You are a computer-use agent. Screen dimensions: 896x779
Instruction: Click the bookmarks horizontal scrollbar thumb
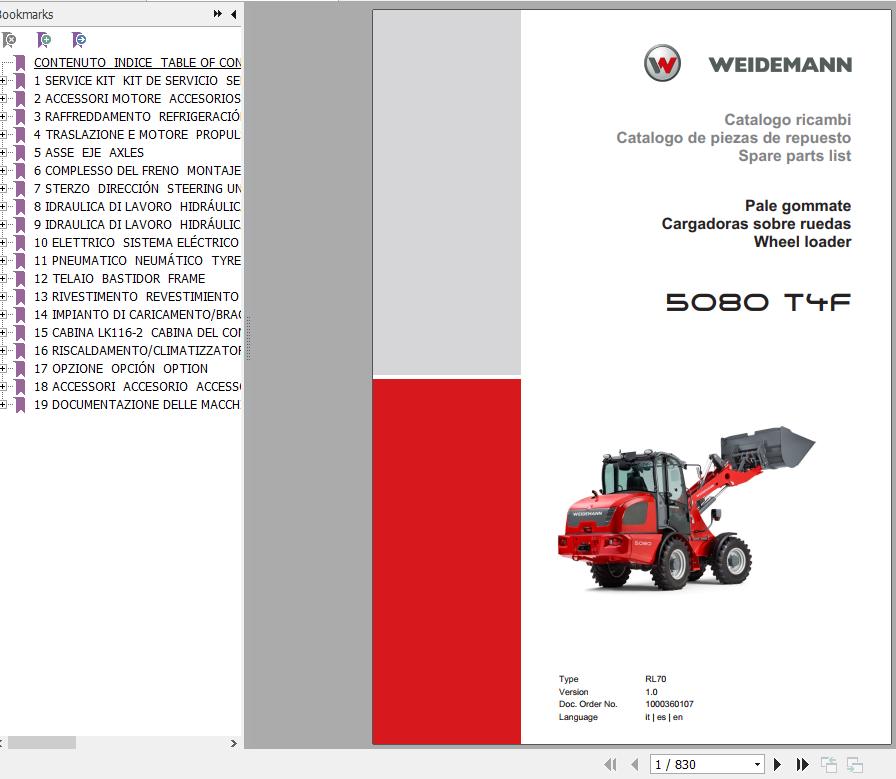(x=42, y=742)
